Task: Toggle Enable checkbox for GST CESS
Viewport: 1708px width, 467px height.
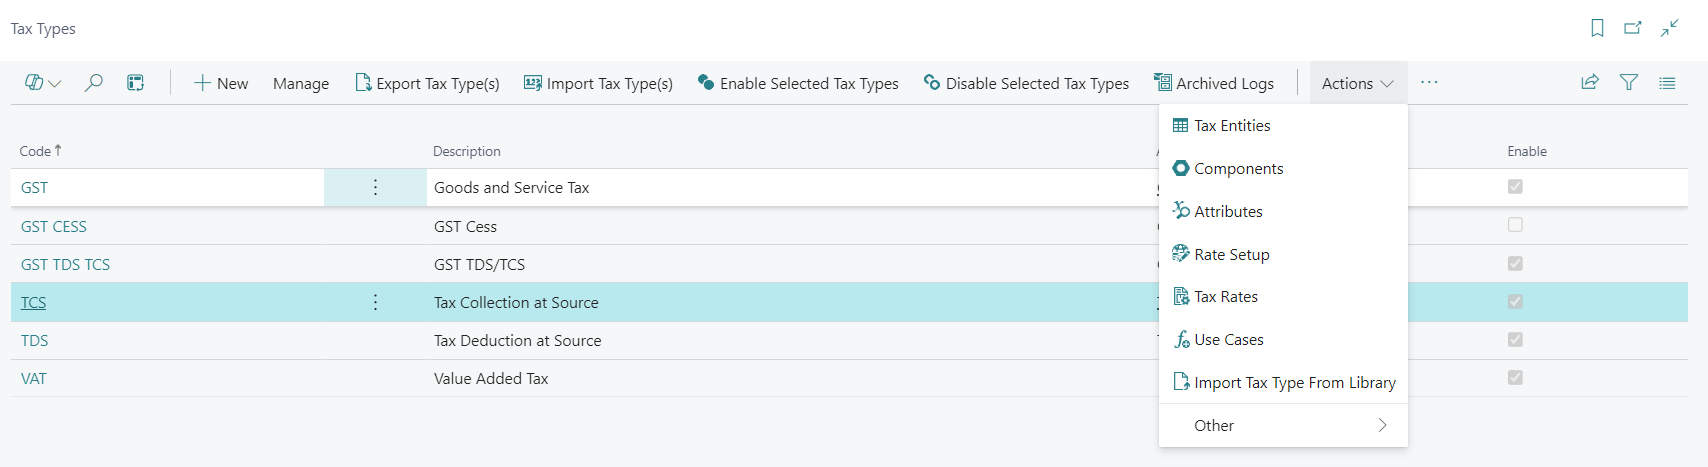Action: (1515, 225)
